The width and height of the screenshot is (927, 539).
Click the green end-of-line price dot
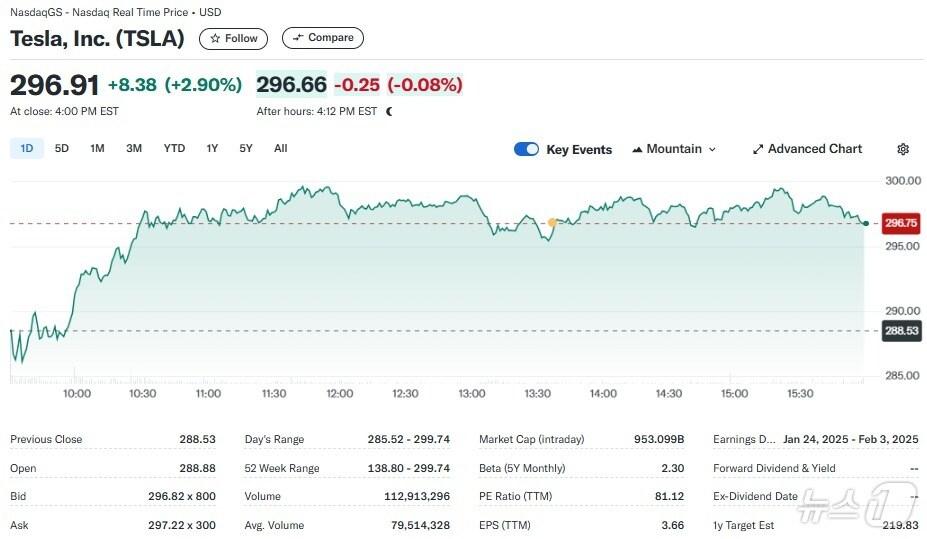click(x=866, y=223)
